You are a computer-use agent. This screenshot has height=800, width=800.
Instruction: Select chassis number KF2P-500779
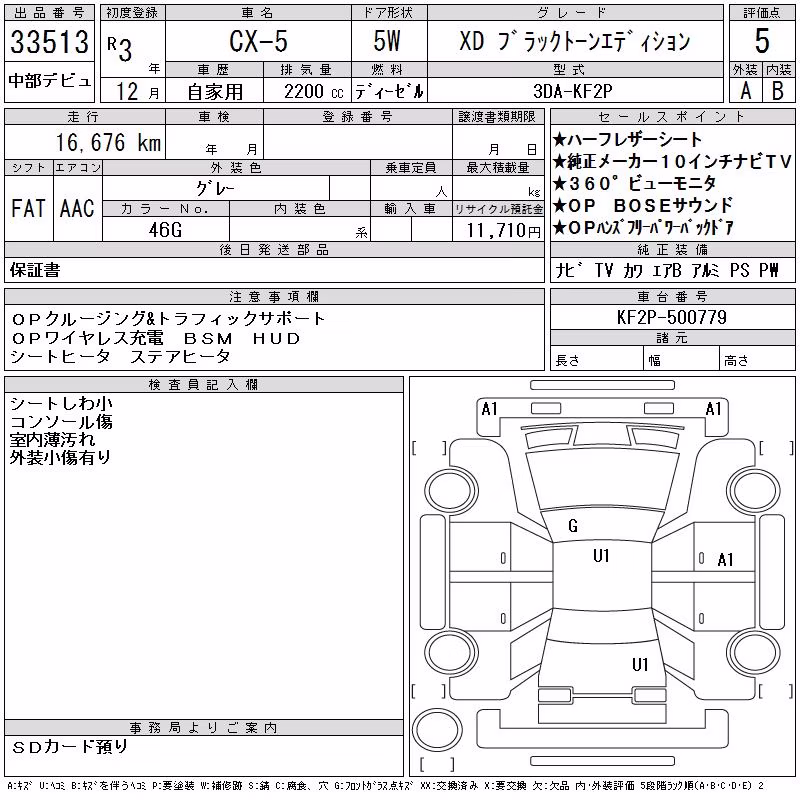click(x=671, y=317)
